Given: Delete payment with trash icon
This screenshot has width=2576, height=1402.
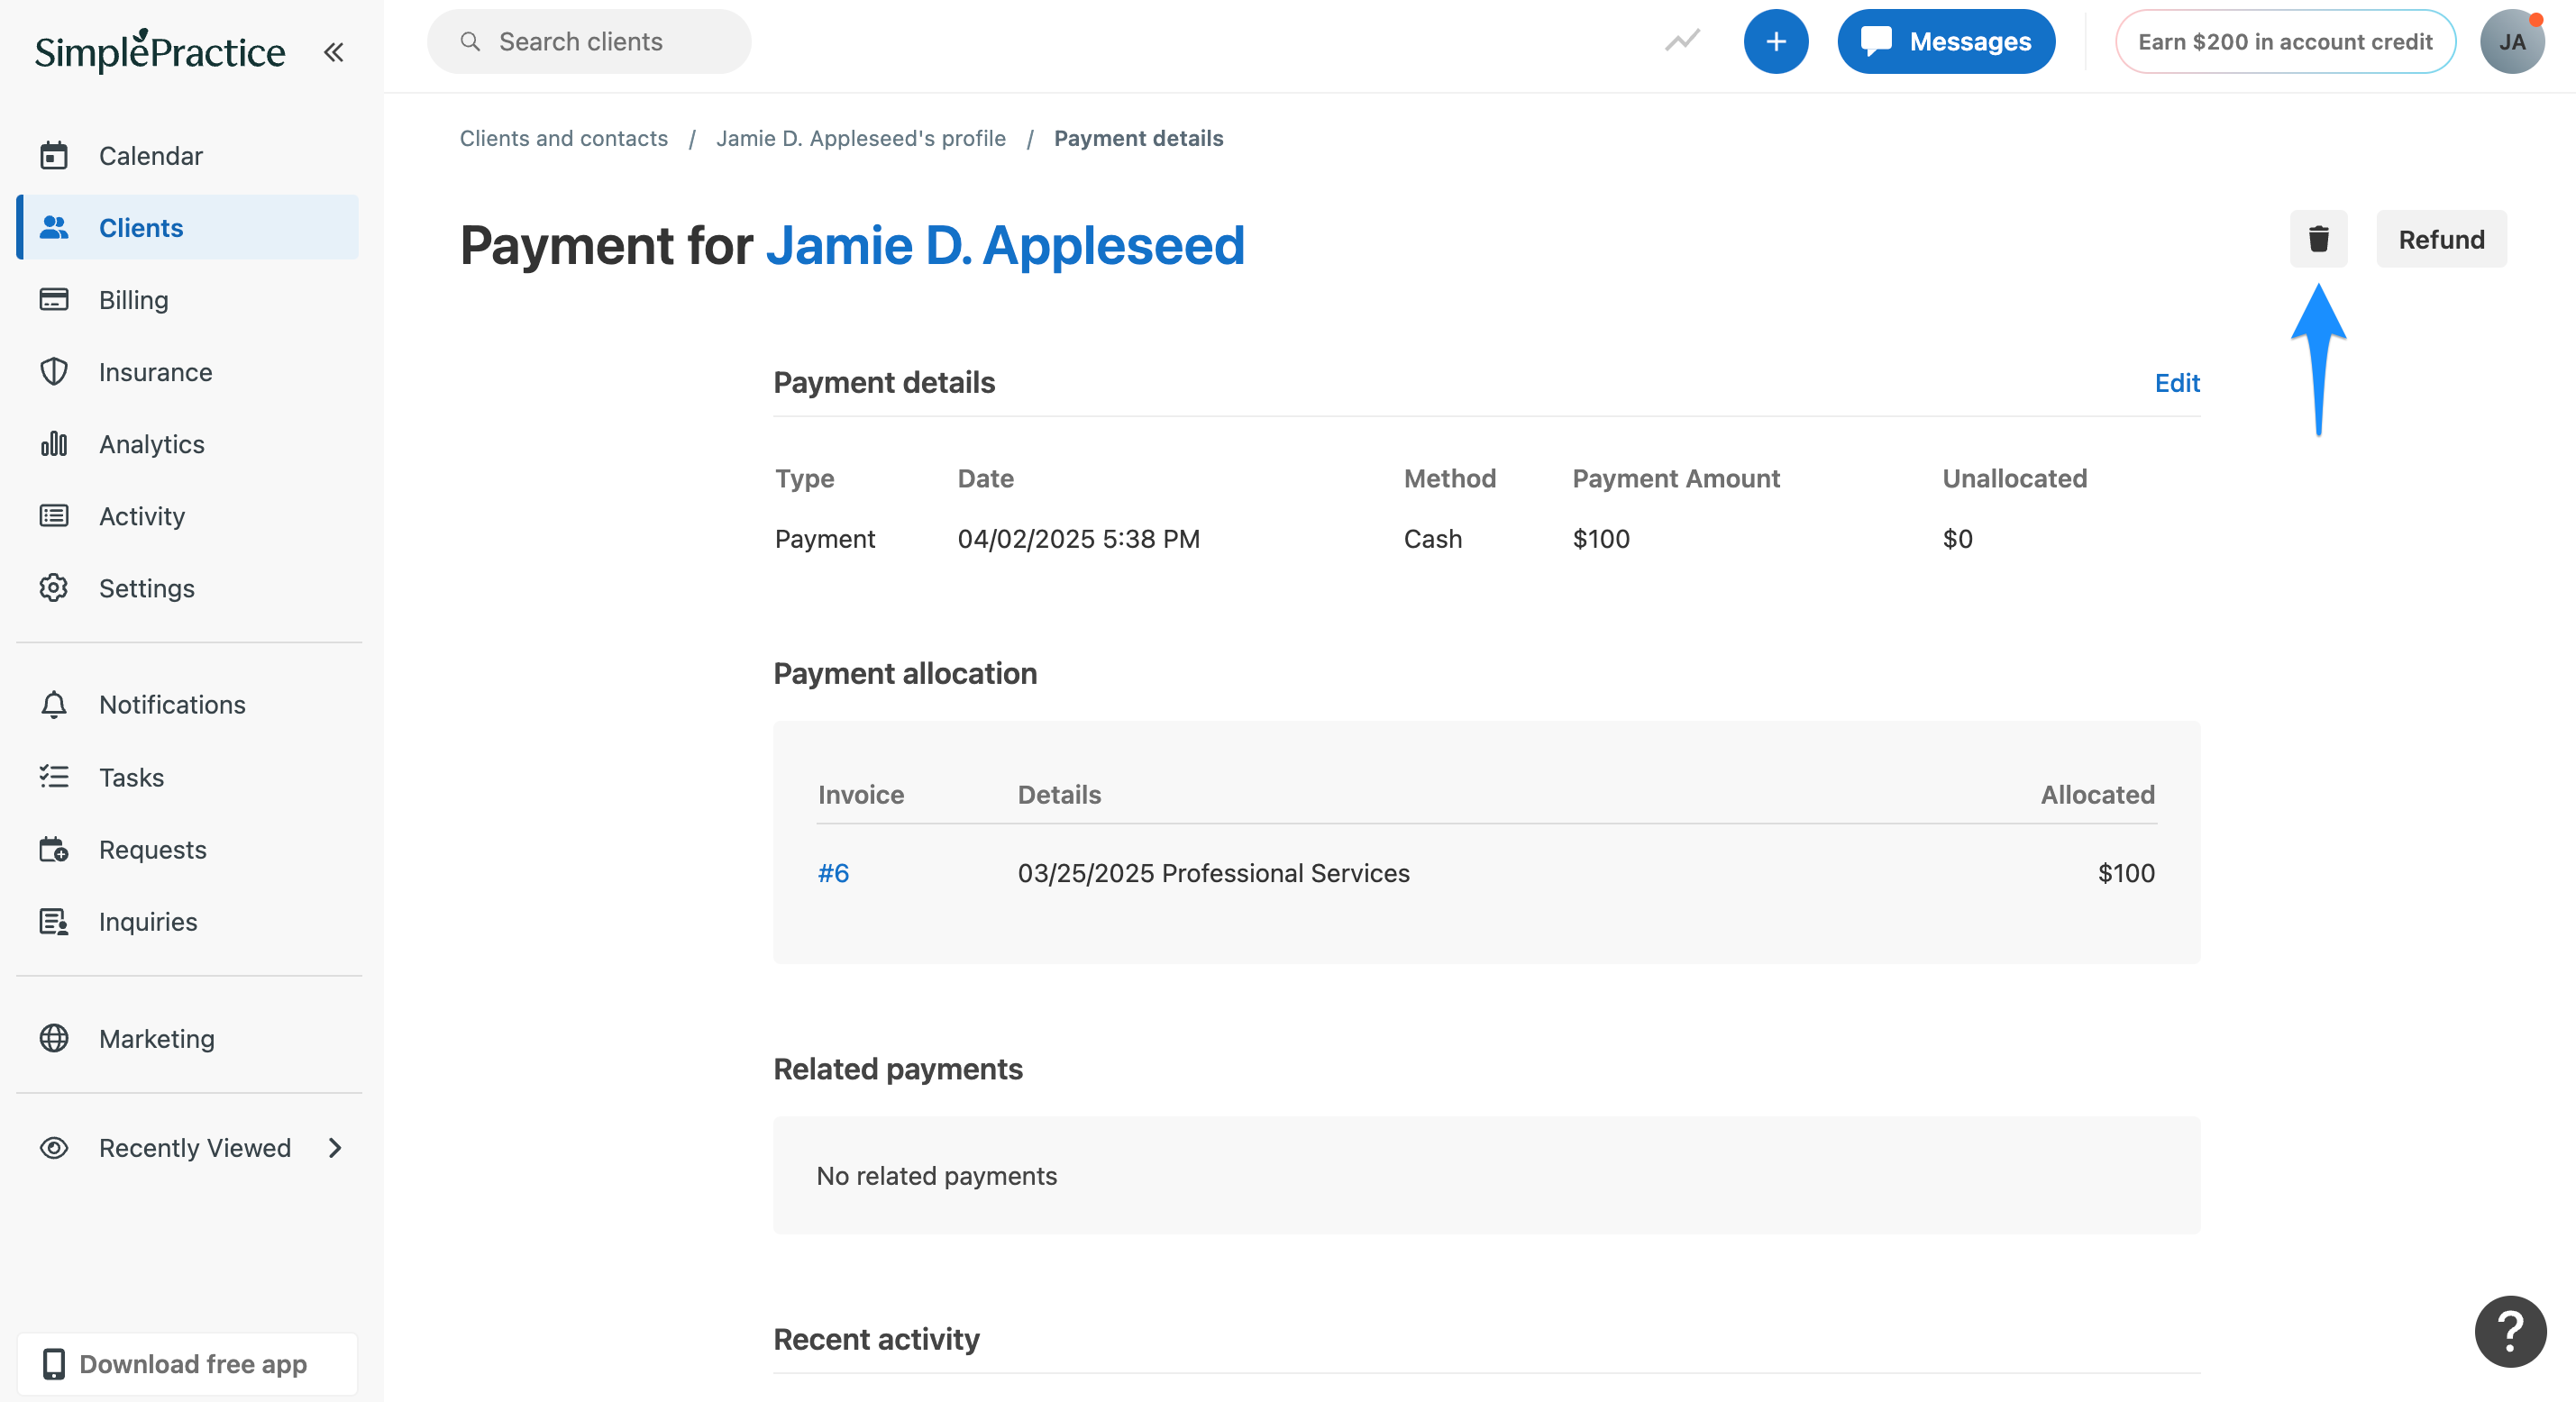Looking at the screenshot, I should pos(2319,240).
